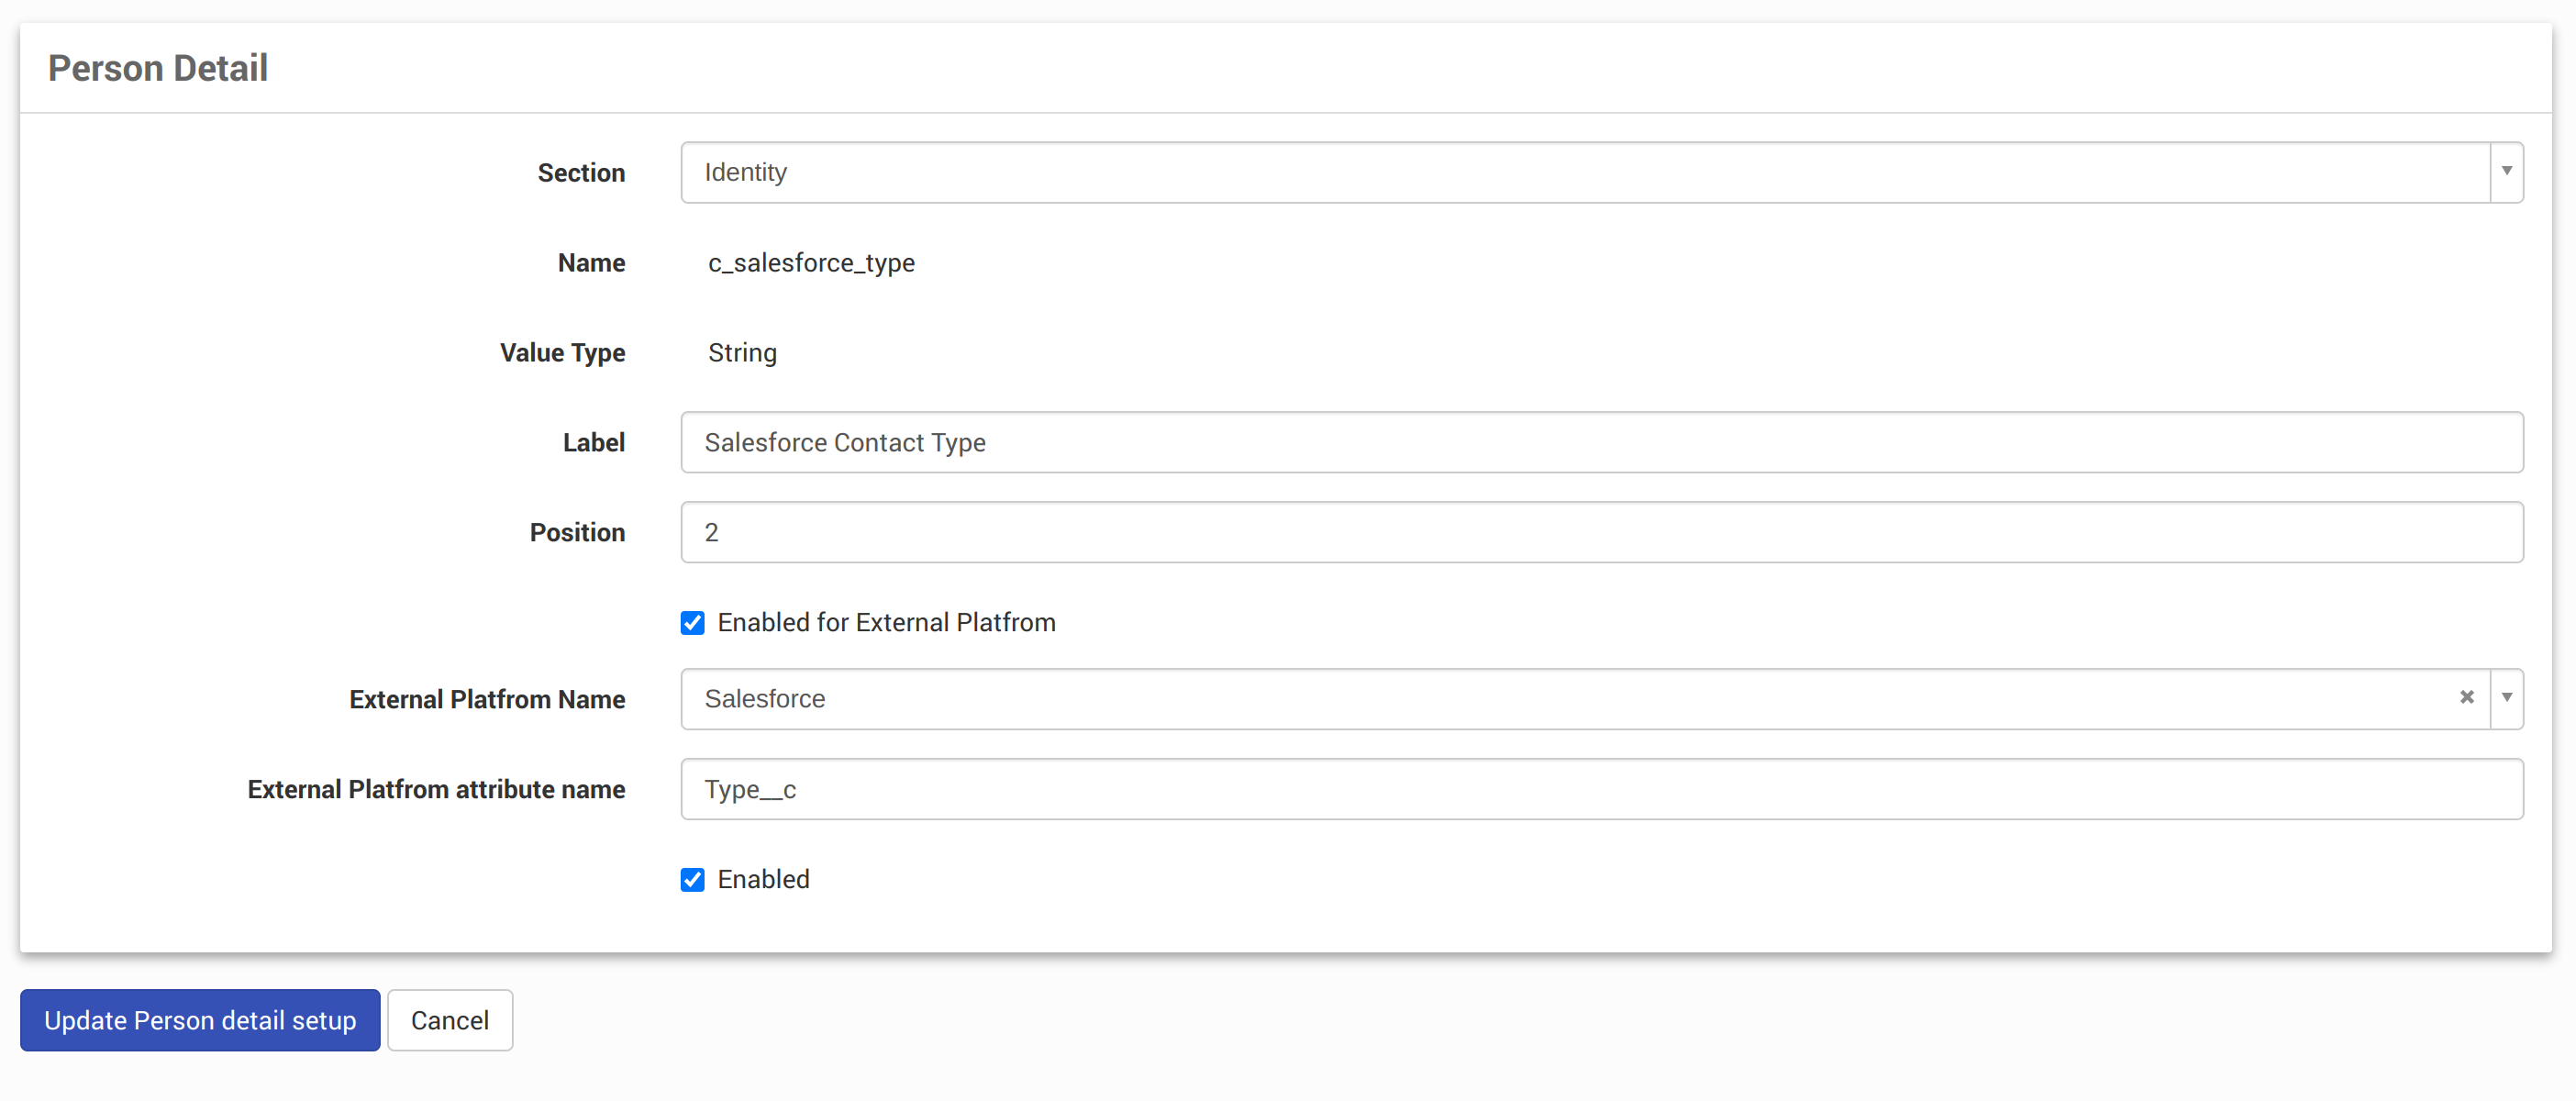2576x1101 pixels.
Task: Click the 'Enabled' checkbox label text
Action: click(x=763, y=880)
